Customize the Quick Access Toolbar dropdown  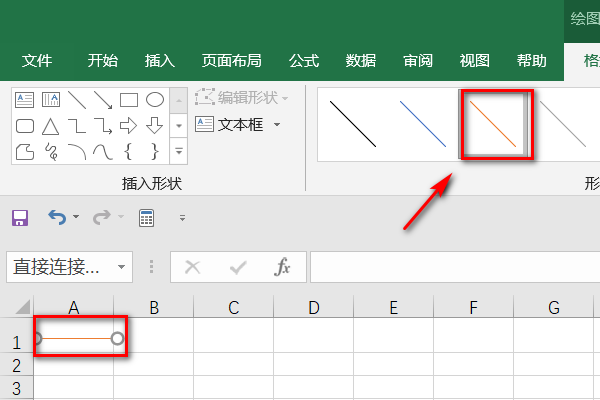182,218
